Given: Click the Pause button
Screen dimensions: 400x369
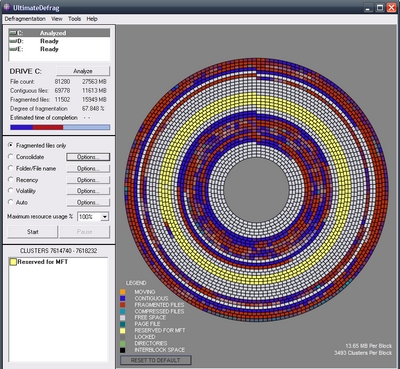Looking at the screenshot, I should click(x=85, y=232).
